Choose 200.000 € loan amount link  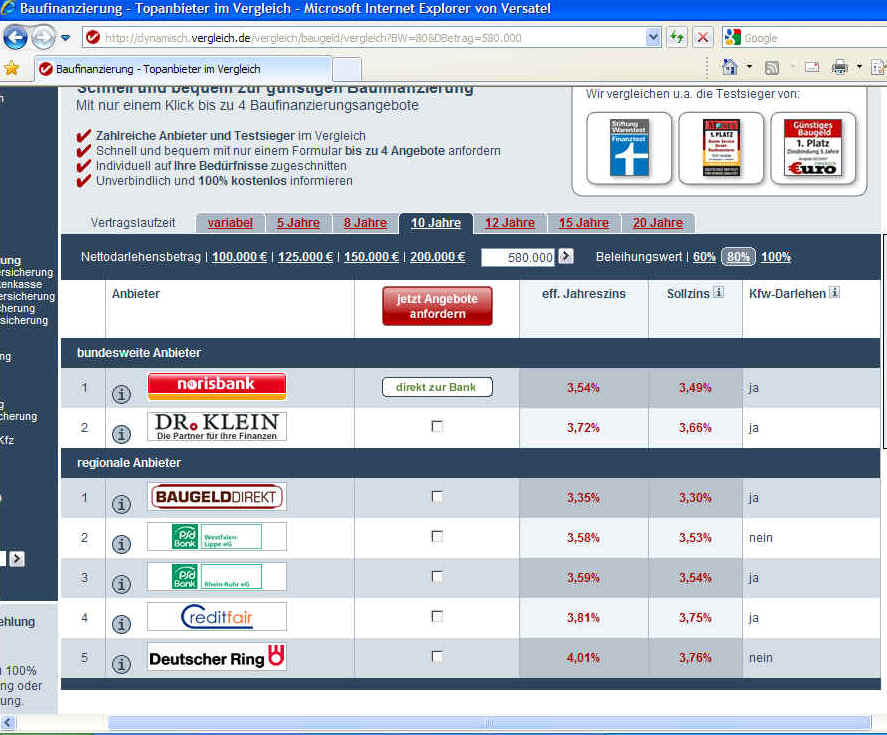coord(437,257)
